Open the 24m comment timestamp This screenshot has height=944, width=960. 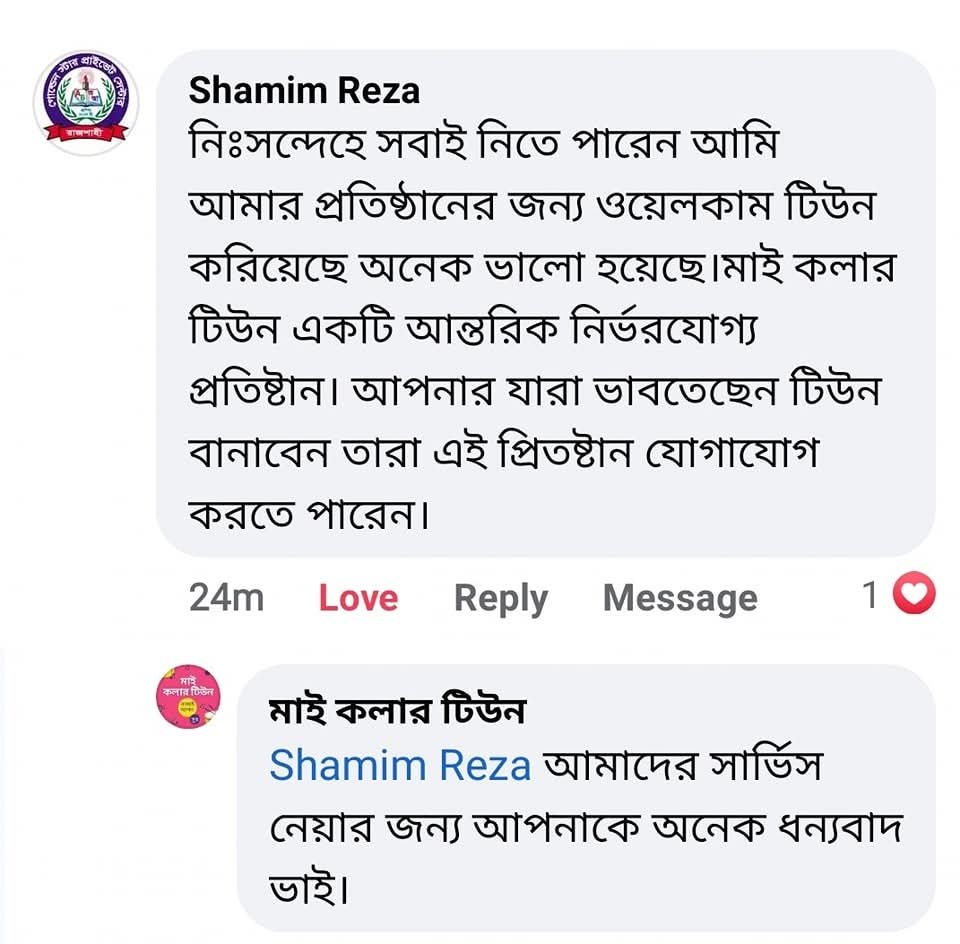click(226, 598)
